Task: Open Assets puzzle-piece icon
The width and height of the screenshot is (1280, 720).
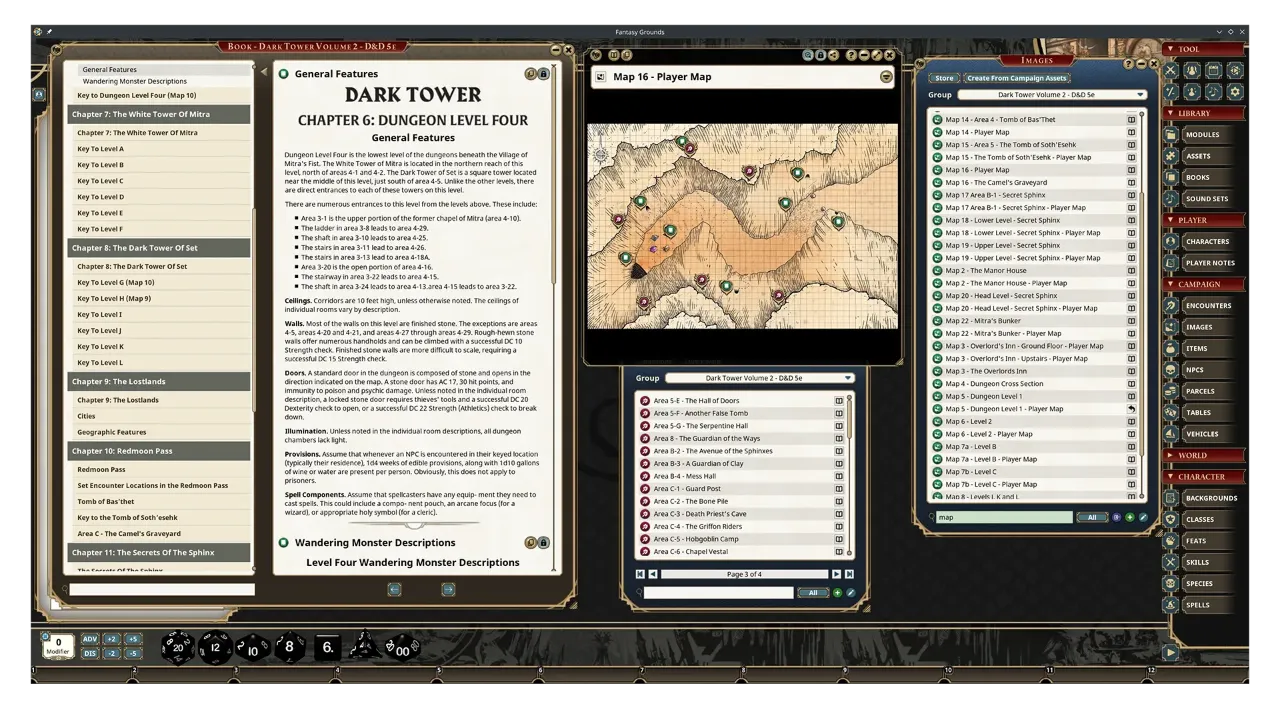Action: click(1170, 156)
